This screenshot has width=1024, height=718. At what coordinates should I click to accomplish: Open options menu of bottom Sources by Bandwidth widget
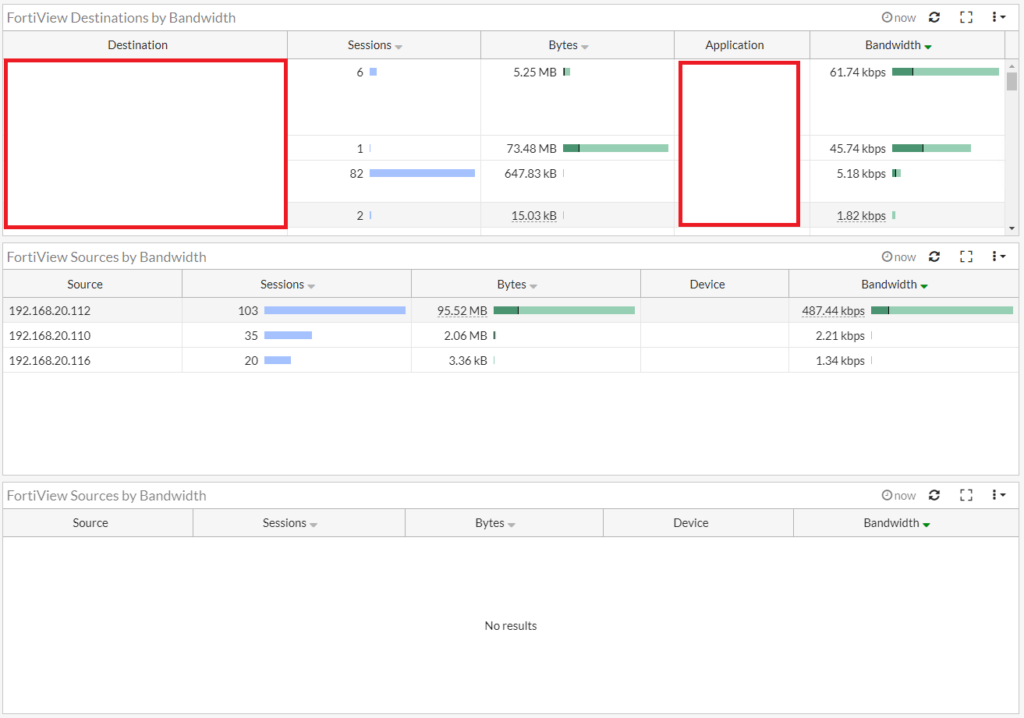[998, 495]
